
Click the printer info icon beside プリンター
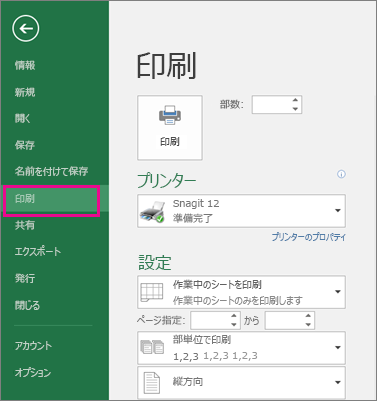(341, 174)
